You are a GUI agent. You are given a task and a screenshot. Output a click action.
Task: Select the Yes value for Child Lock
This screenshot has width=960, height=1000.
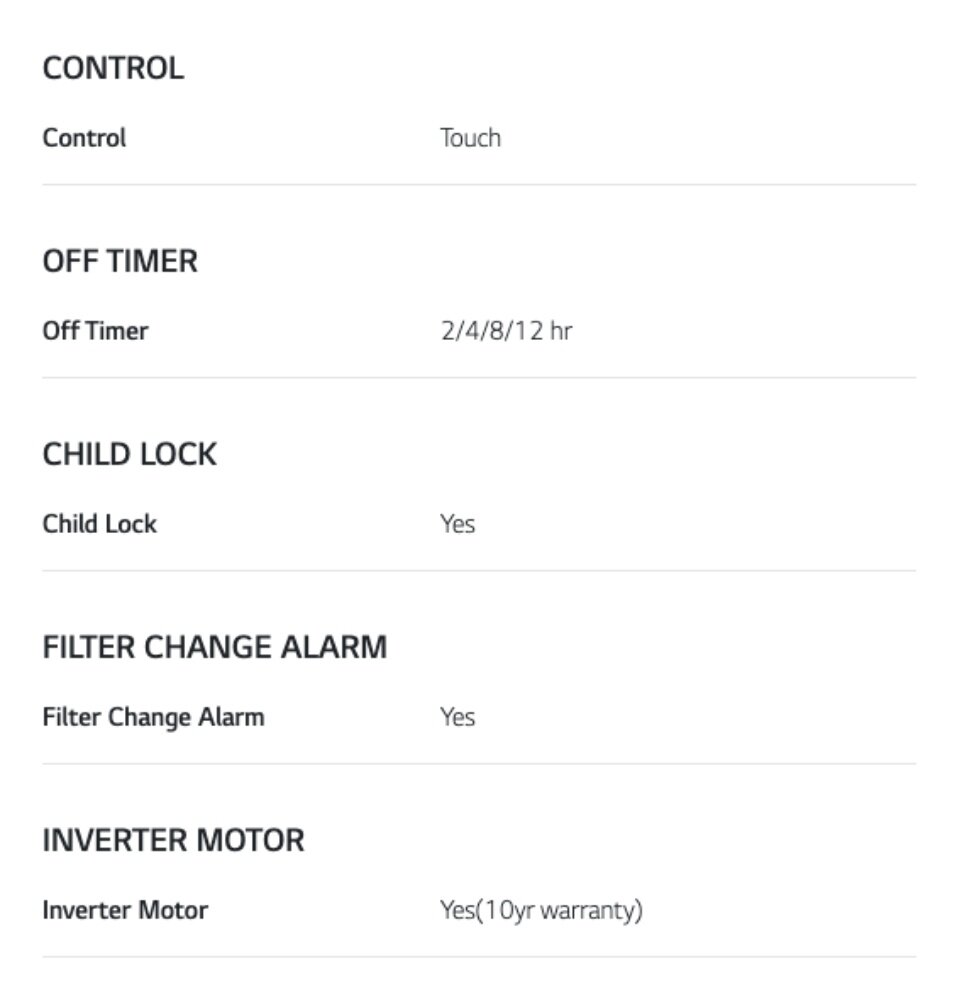[x=457, y=524]
